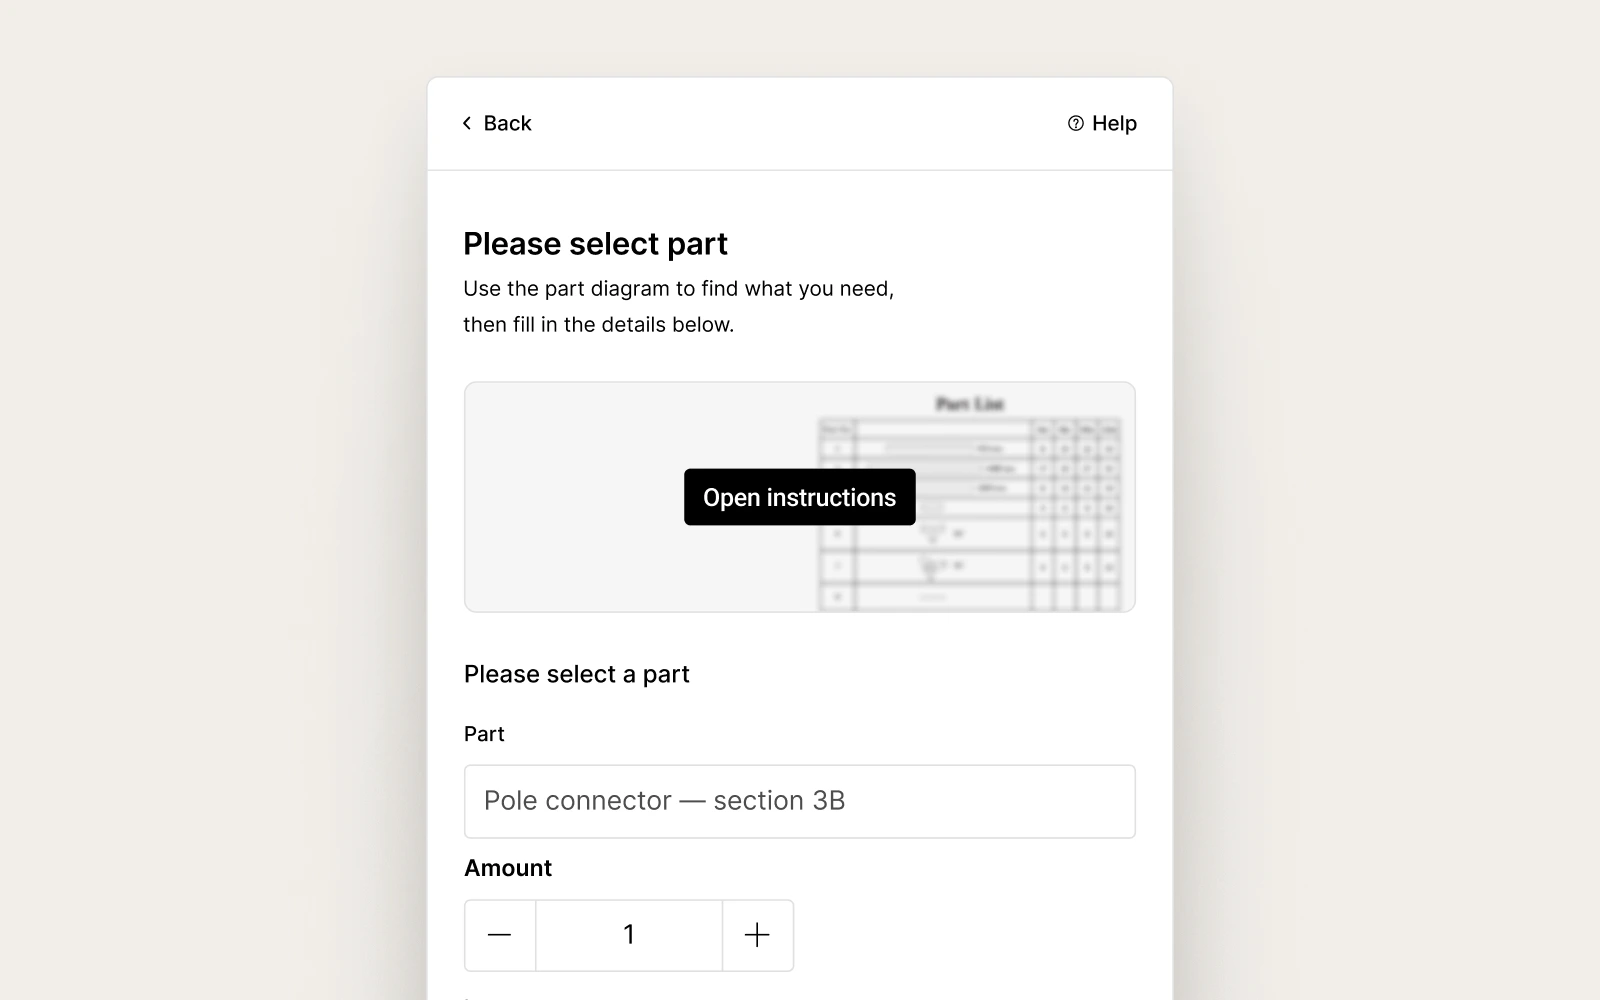Click the beige background outside the card
This screenshot has height=1000, width=1600.
pos(210,500)
